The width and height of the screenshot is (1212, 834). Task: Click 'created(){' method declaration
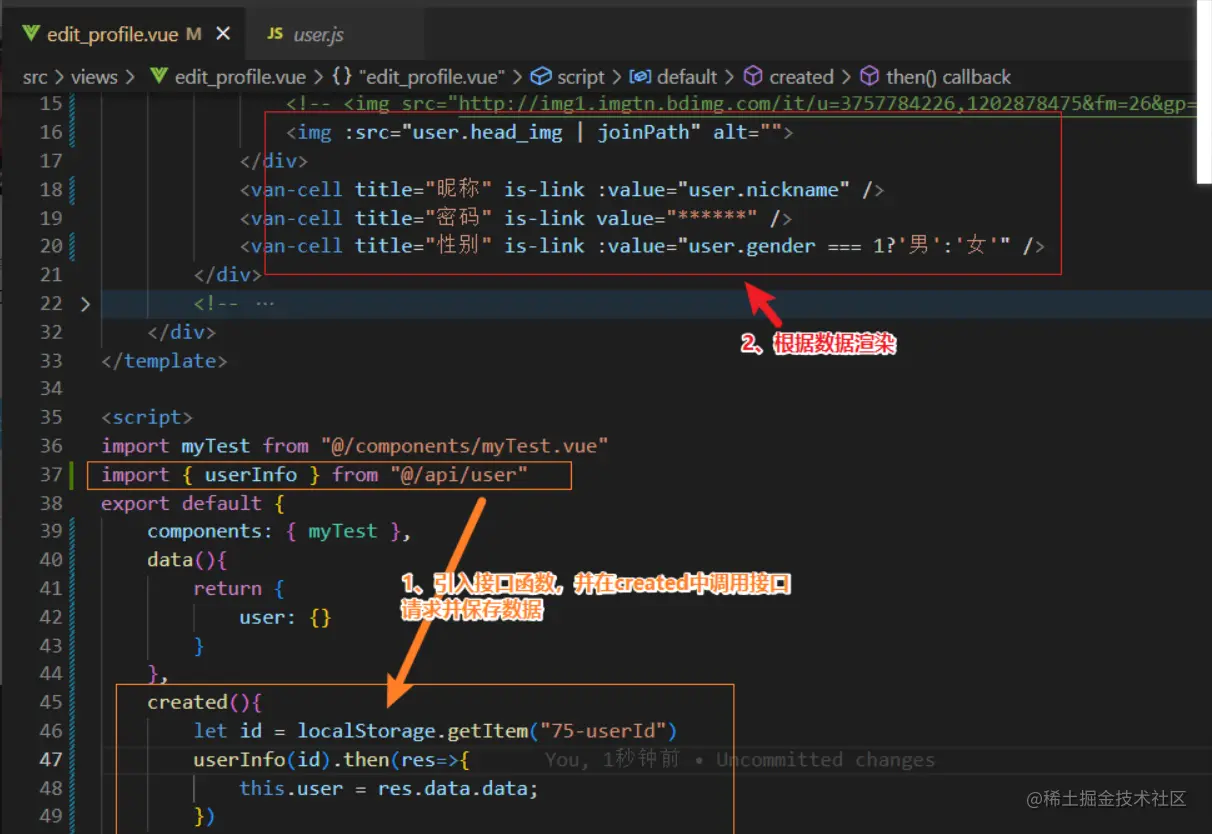[205, 702]
